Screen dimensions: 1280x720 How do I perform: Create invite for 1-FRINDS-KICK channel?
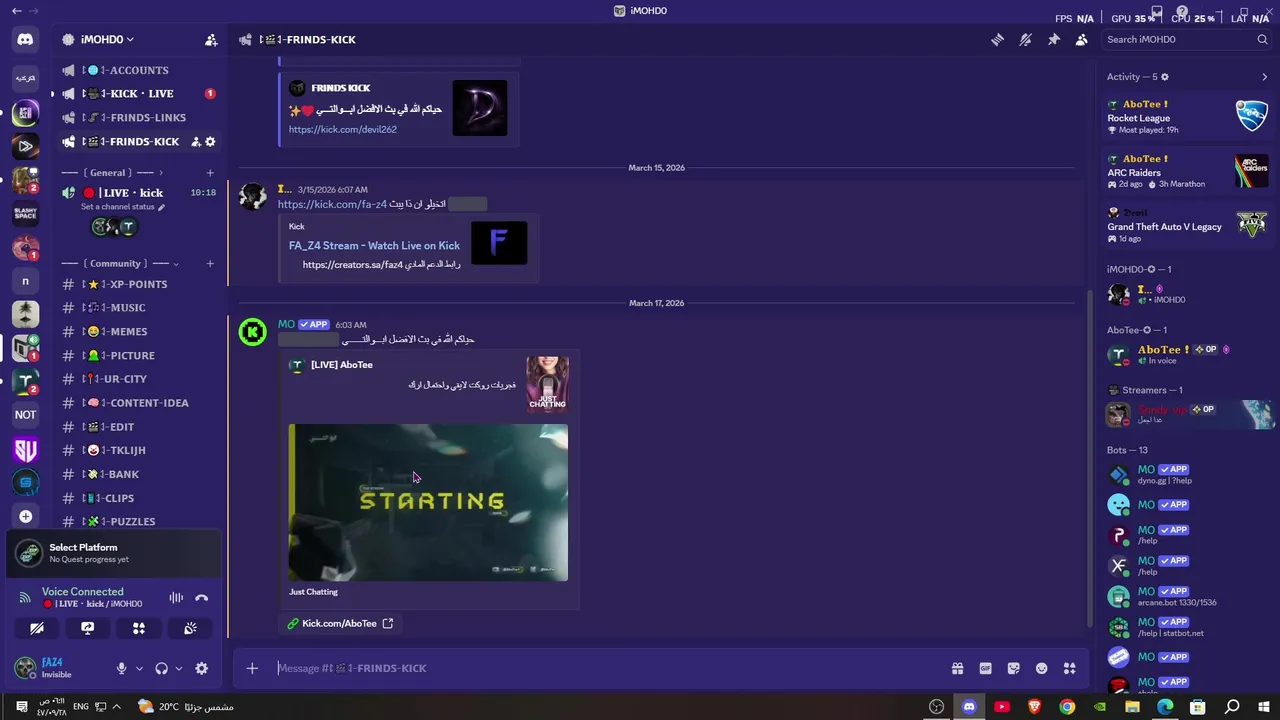point(195,142)
